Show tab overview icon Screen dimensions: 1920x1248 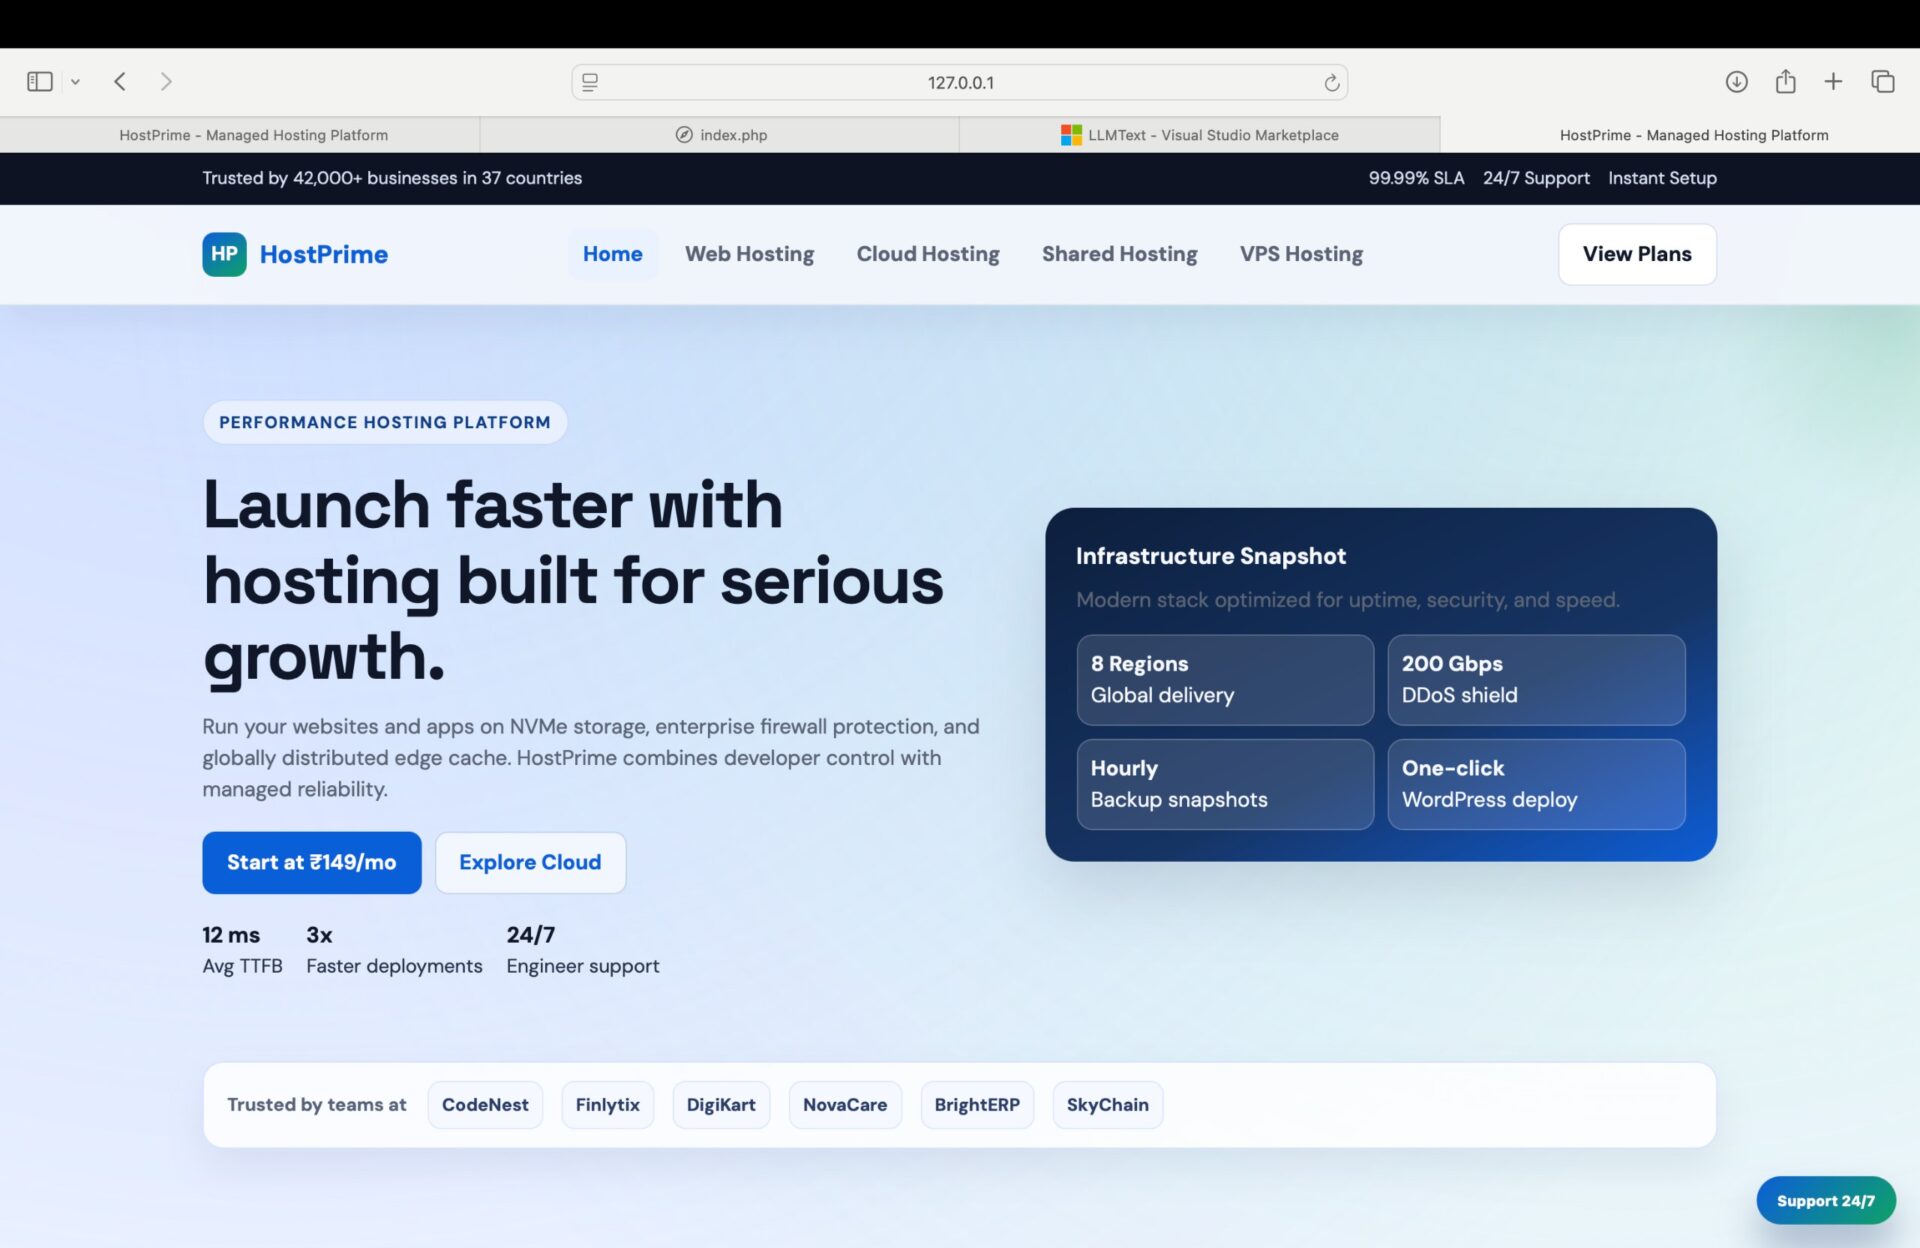[x=1882, y=82]
